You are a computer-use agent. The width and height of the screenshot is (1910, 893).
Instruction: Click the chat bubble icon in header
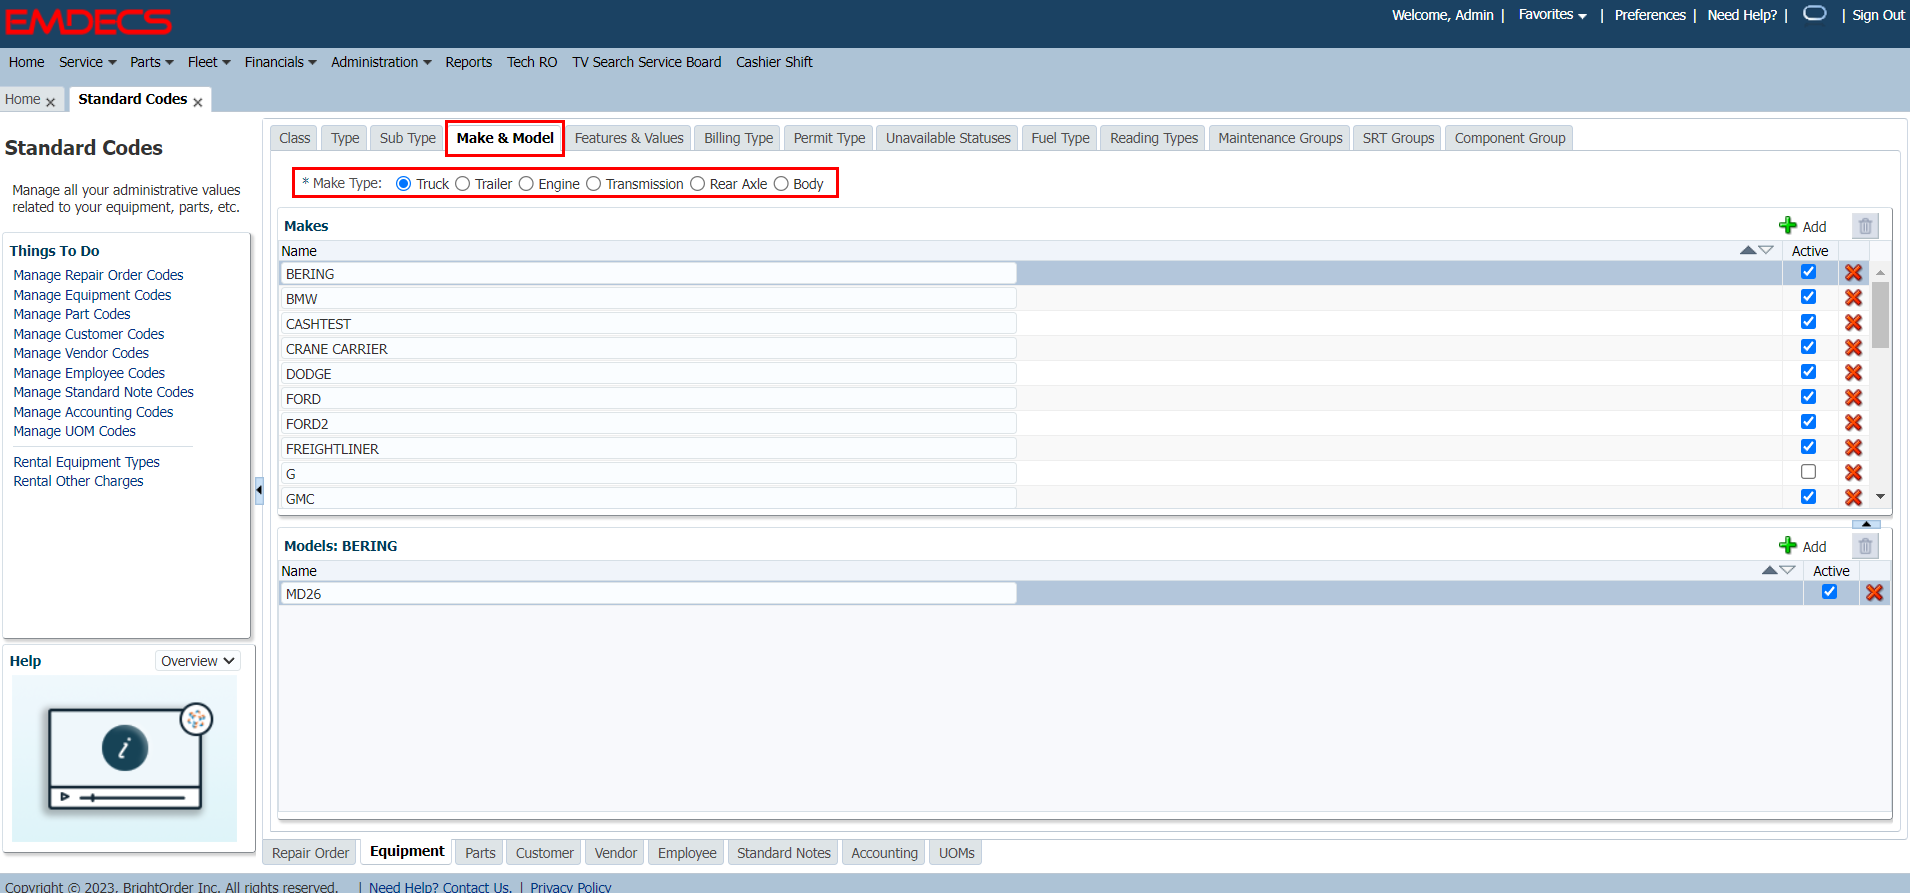click(1814, 14)
